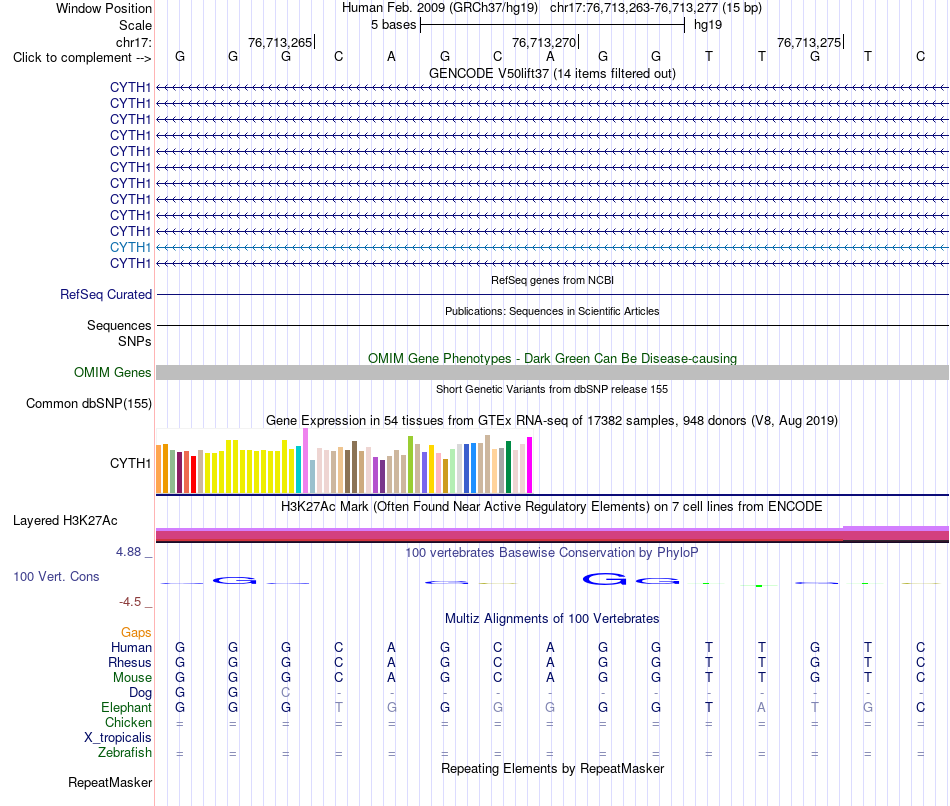Click the RepeatMasker track label
This screenshot has width=950, height=806.
(110, 783)
